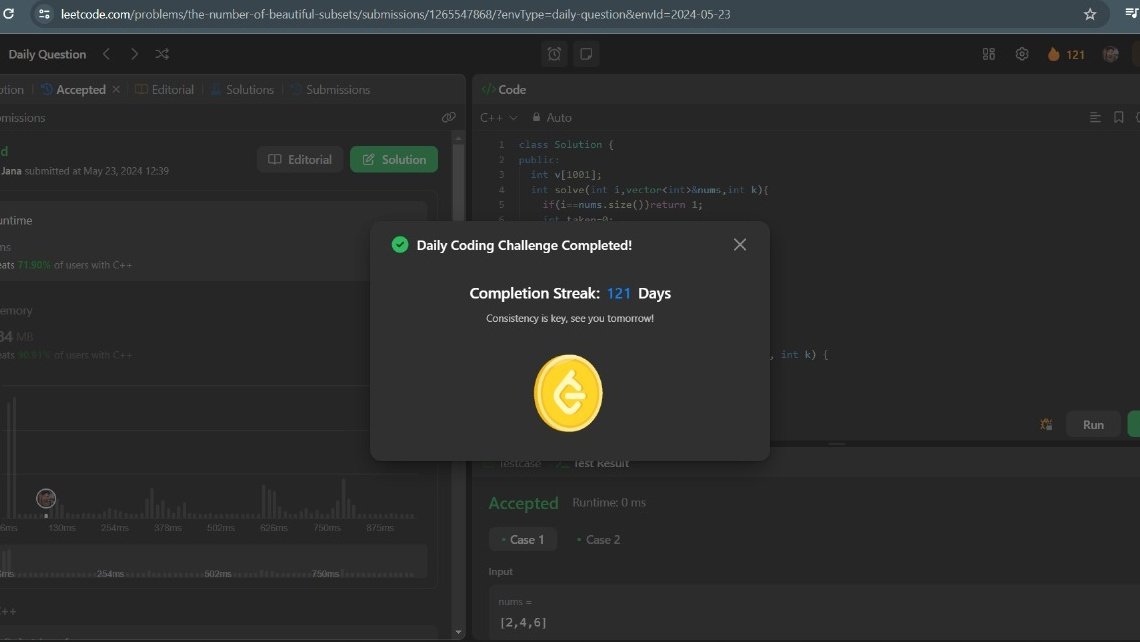This screenshot has width=1140, height=642.
Task: Open LeetCode settings via the gear icon
Action: tap(1022, 54)
